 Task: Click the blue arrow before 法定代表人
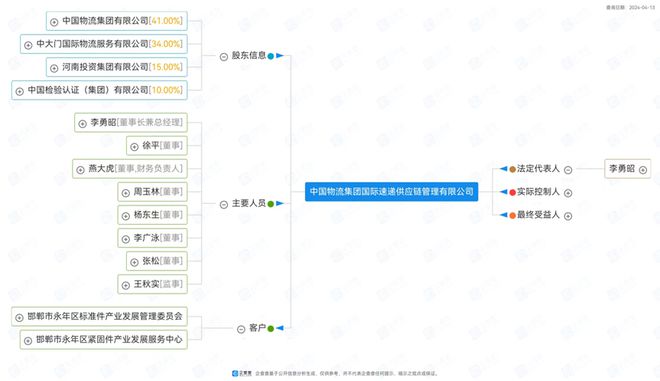pyautogui.click(x=503, y=169)
